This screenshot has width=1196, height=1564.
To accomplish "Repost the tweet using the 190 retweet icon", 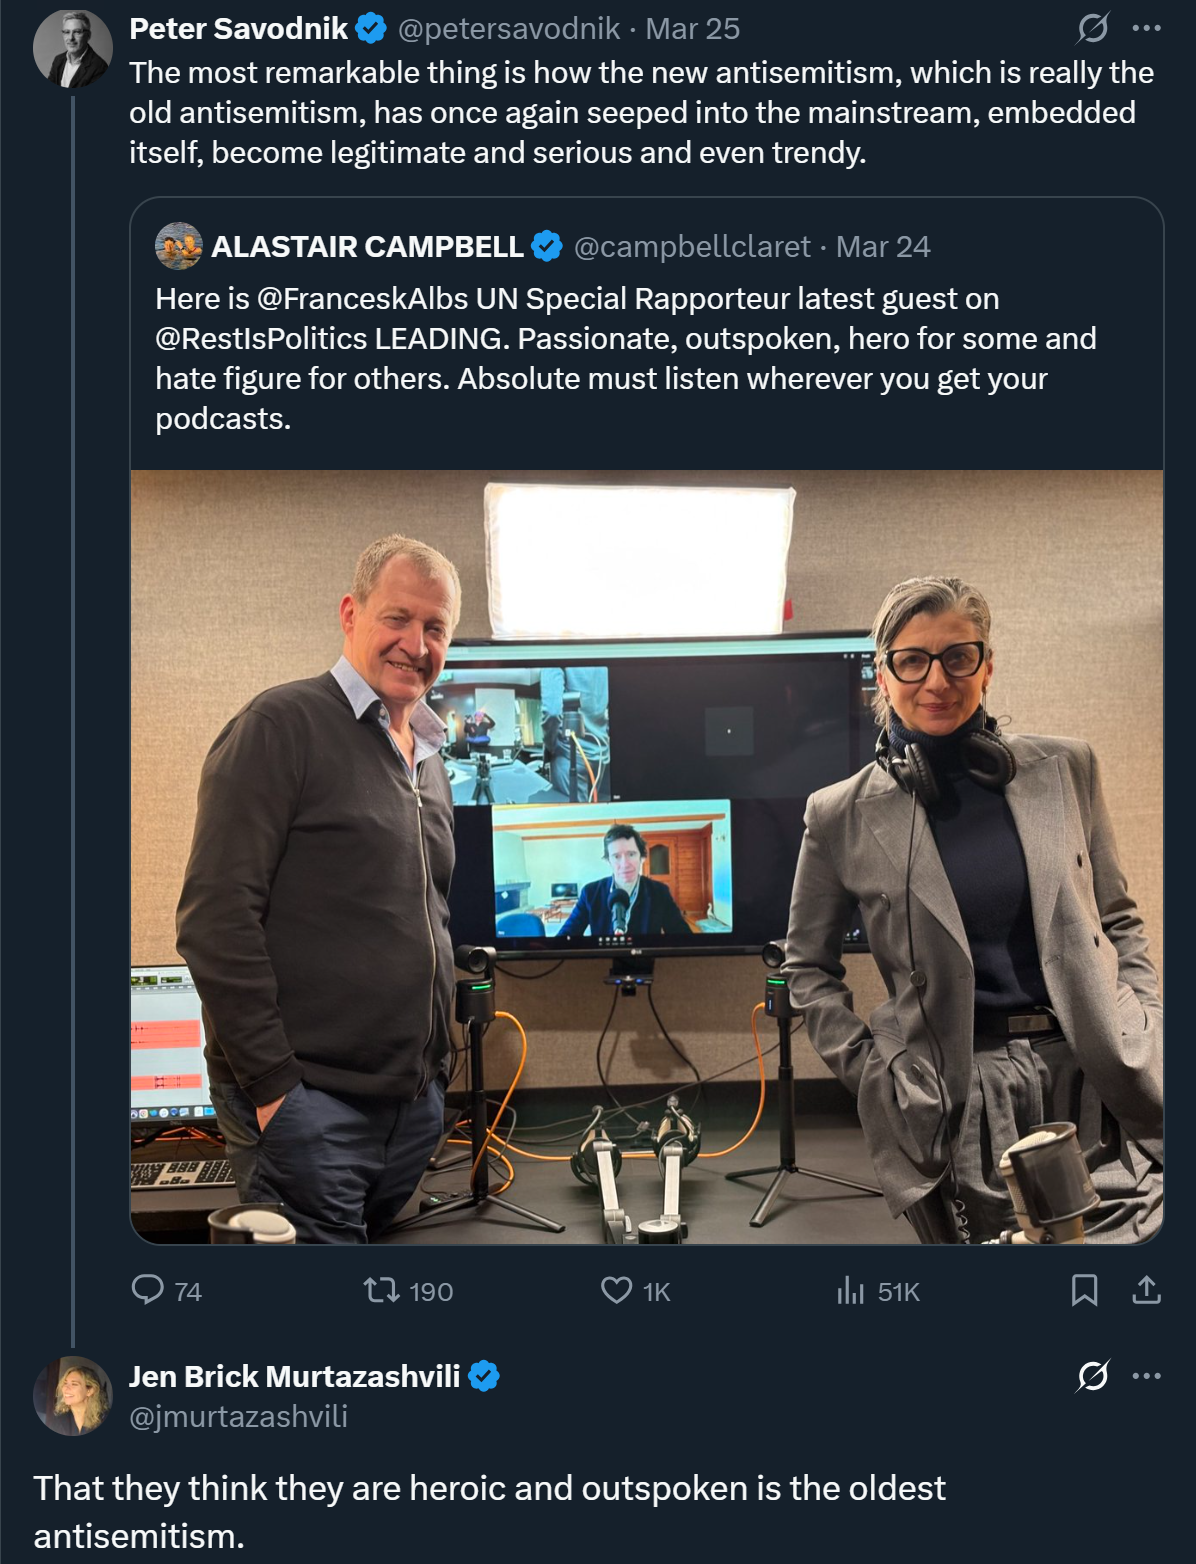I will point(381,1290).
